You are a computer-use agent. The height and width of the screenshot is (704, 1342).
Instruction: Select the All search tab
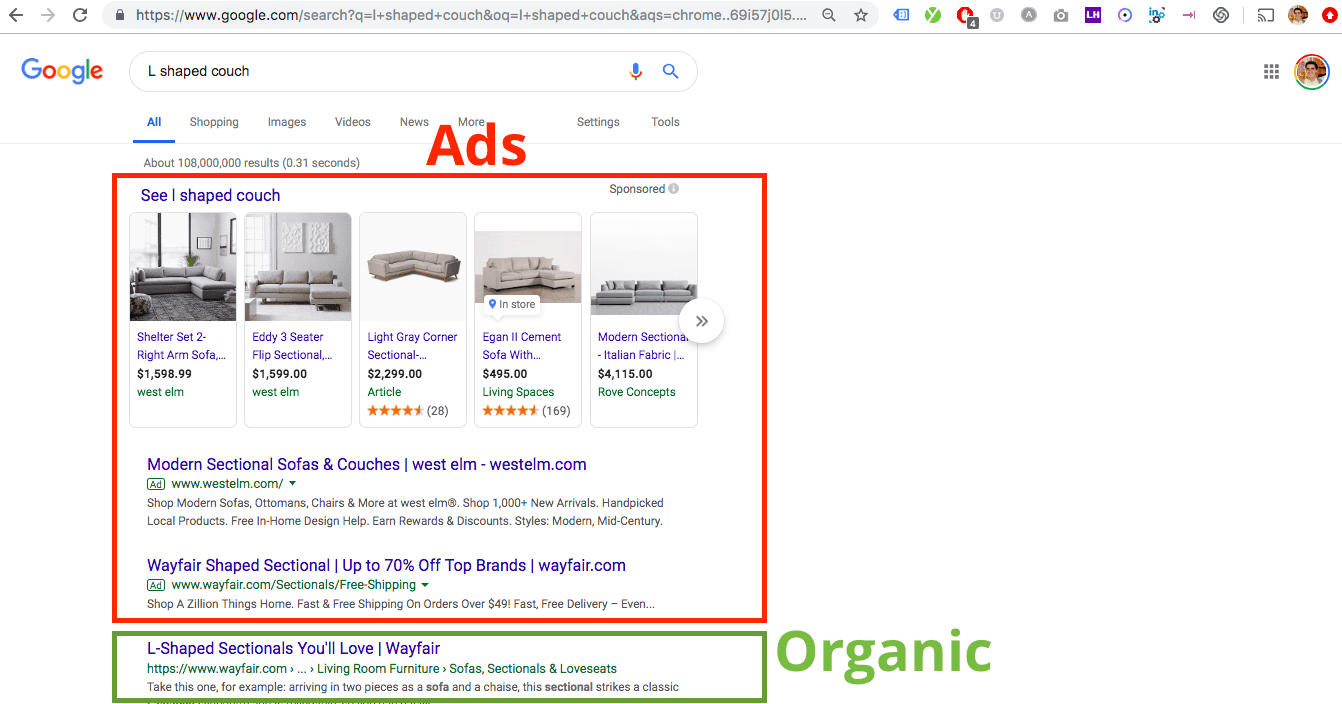click(x=154, y=122)
